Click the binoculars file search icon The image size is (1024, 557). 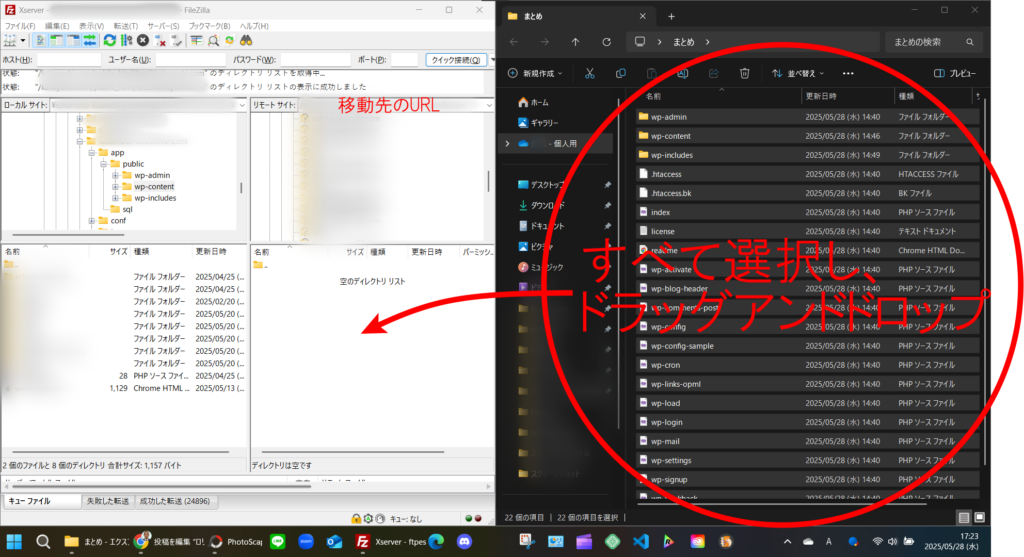tap(246, 40)
